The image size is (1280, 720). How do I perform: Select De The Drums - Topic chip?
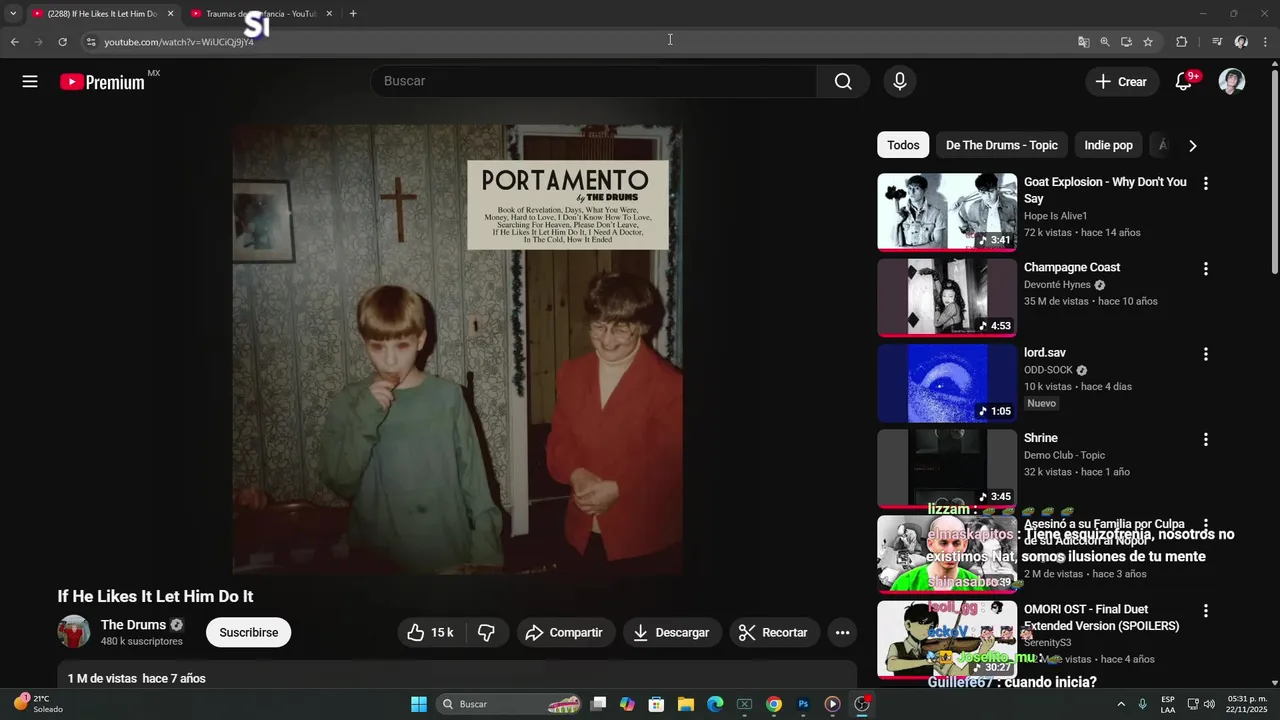[x=1002, y=145]
